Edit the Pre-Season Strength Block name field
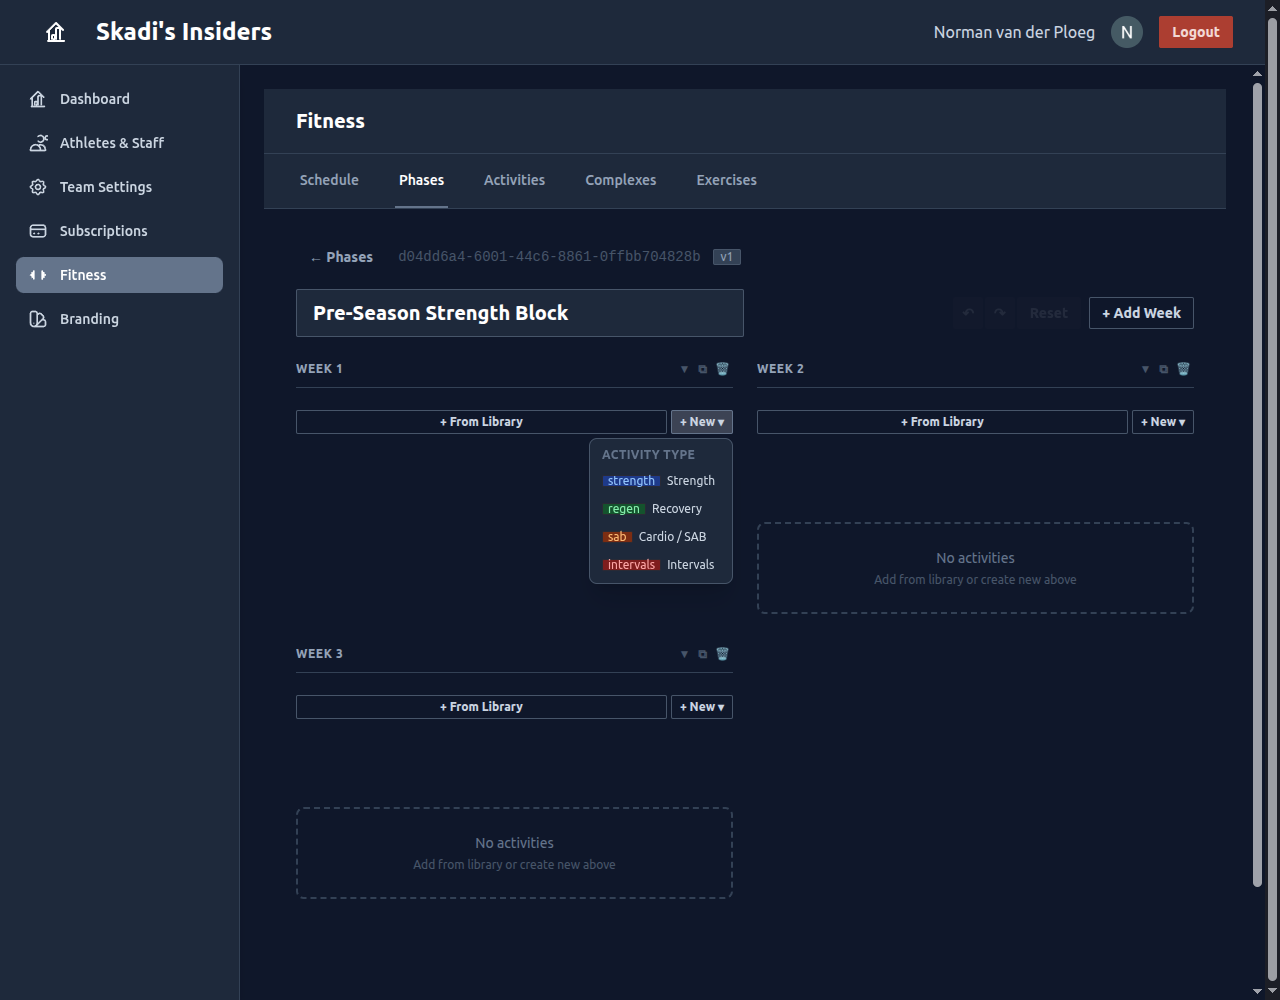This screenshot has height=1000, width=1280. (x=520, y=313)
